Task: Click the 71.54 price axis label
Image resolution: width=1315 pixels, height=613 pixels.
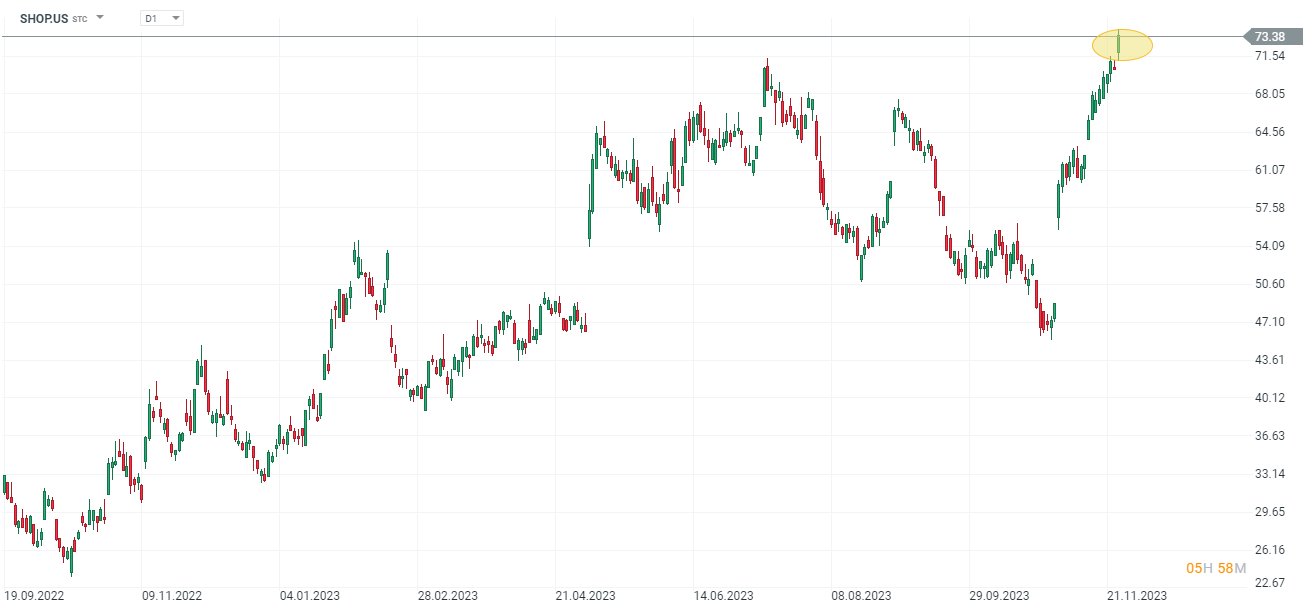Action: click(1270, 56)
